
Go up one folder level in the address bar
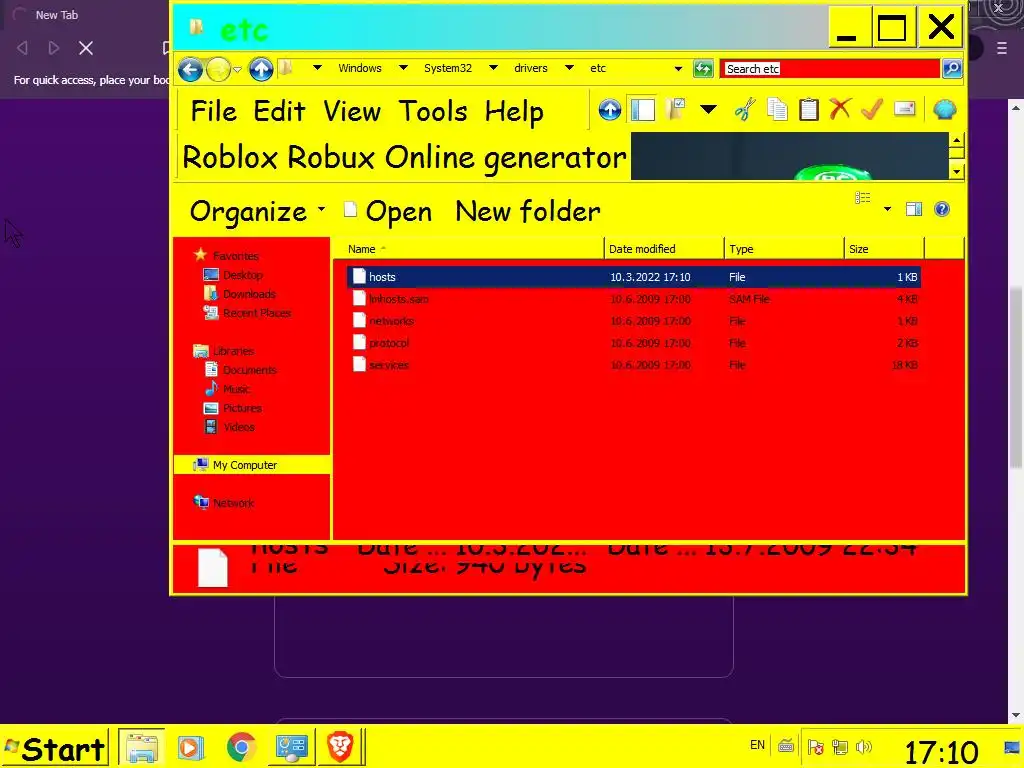pos(261,69)
